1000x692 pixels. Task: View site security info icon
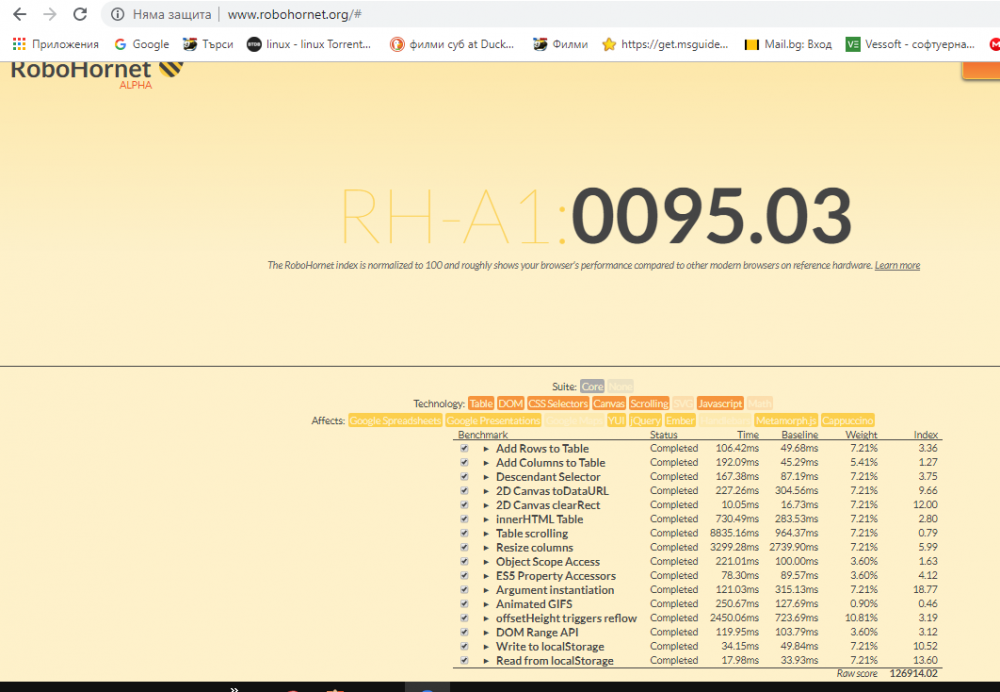tap(117, 14)
